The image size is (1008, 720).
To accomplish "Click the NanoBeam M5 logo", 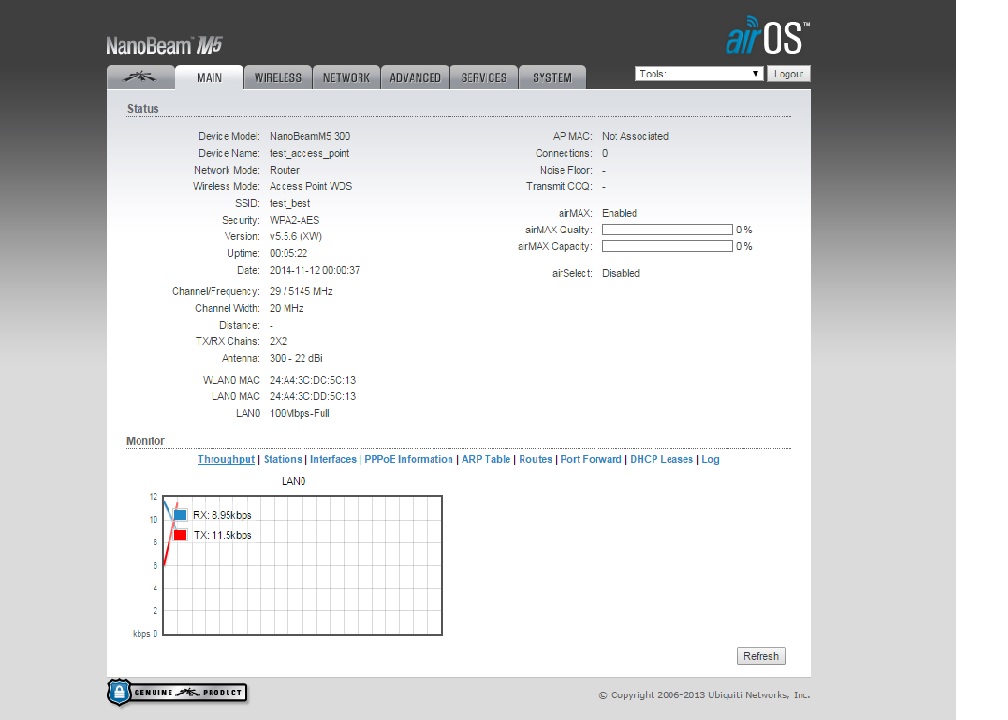I will [164, 46].
